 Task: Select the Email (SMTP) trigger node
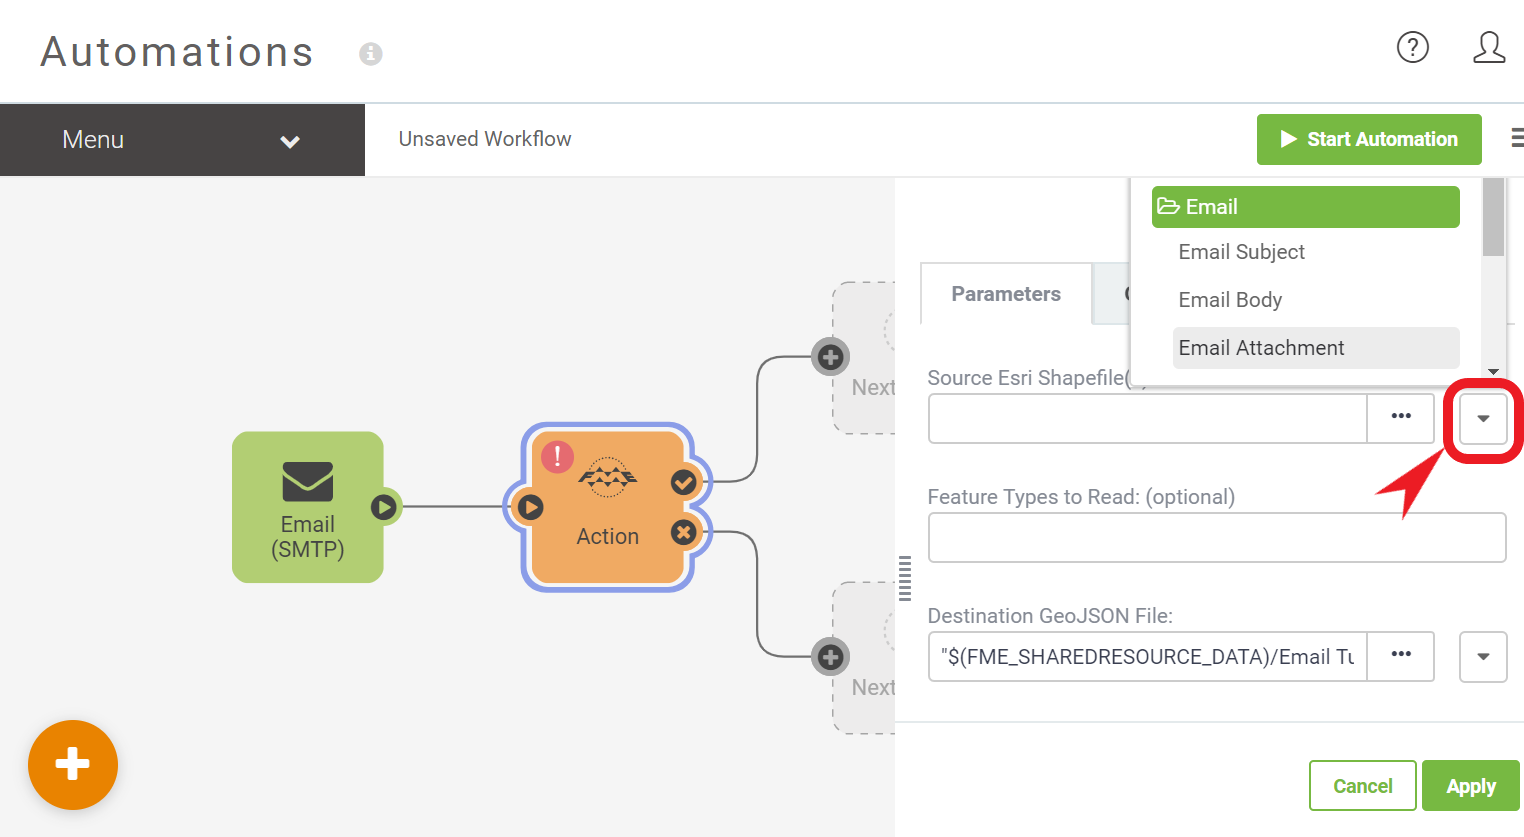307,507
